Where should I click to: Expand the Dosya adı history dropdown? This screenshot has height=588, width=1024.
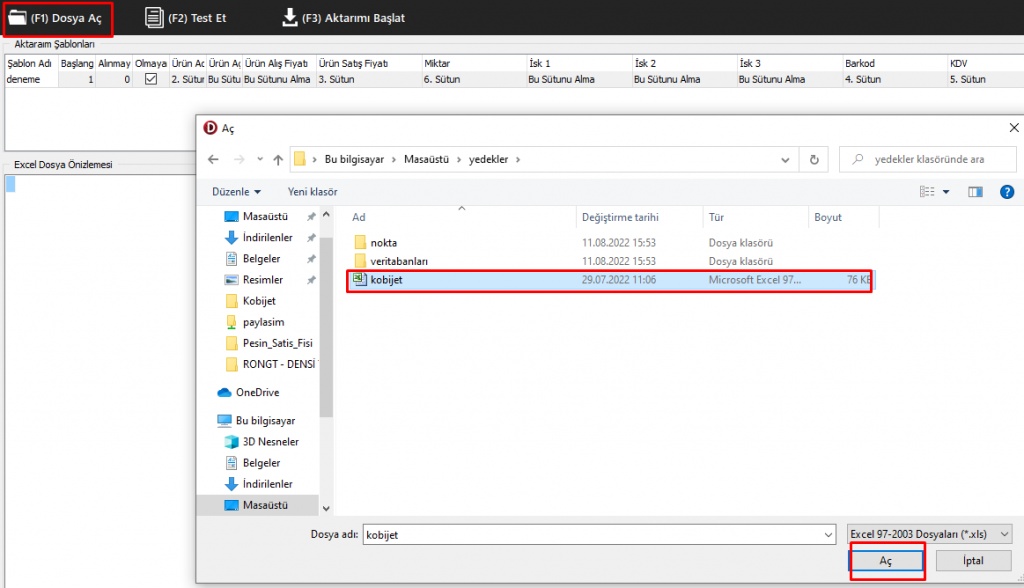click(x=828, y=534)
